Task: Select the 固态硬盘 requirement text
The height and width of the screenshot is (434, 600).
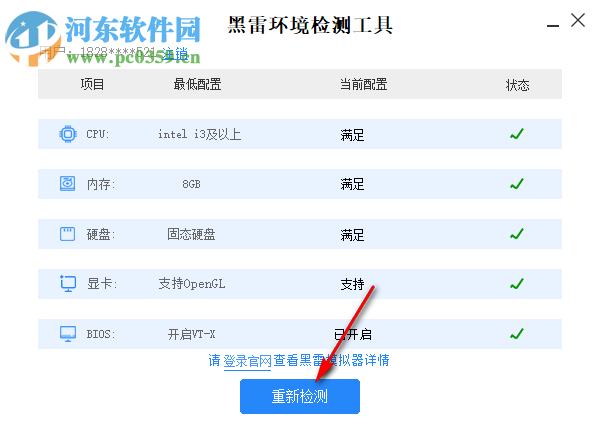Action: (191, 234)
